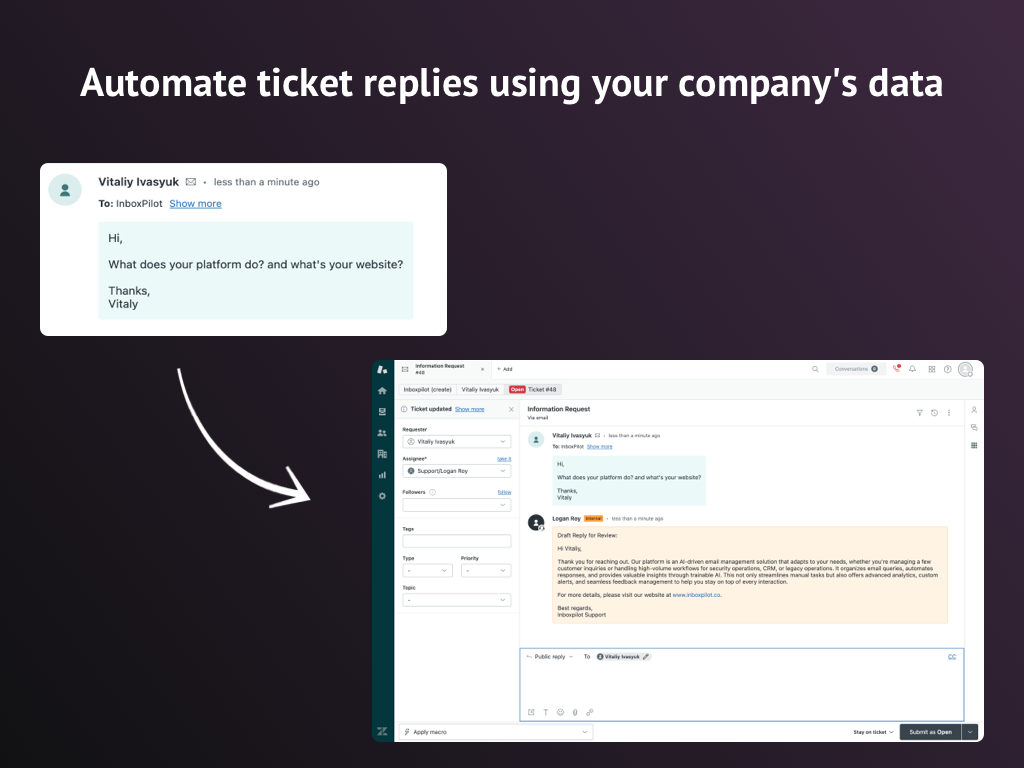Click the Conversations button in top bar

pyautogui.click(x=856, y=369)
